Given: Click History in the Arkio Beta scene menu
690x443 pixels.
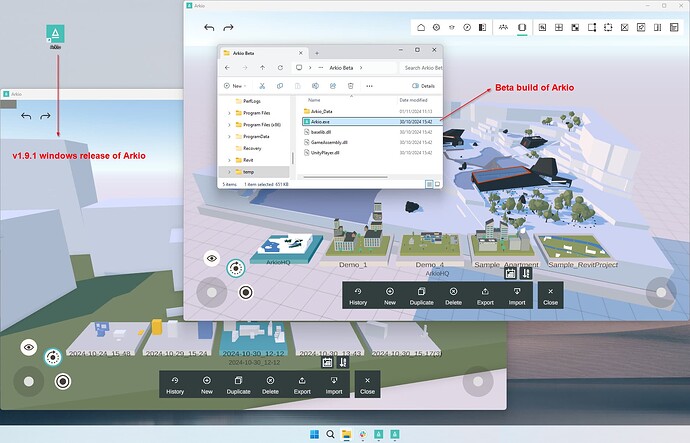Looking at the screenshot, I should (x=358, y=296).
